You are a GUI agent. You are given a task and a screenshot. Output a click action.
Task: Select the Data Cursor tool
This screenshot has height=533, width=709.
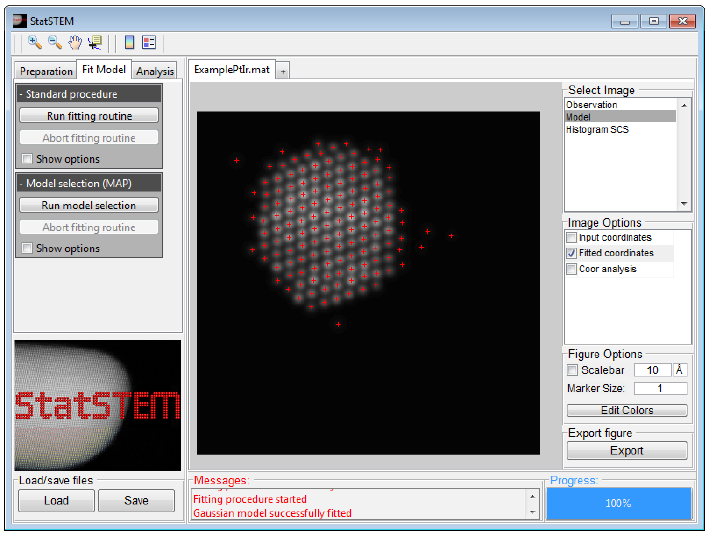(95, 43)
